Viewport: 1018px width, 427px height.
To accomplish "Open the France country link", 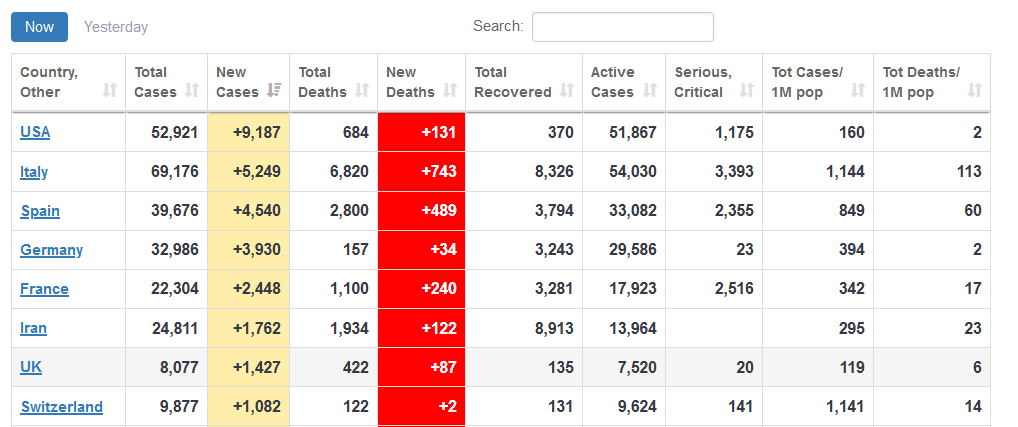I will [x=44, y=289].
